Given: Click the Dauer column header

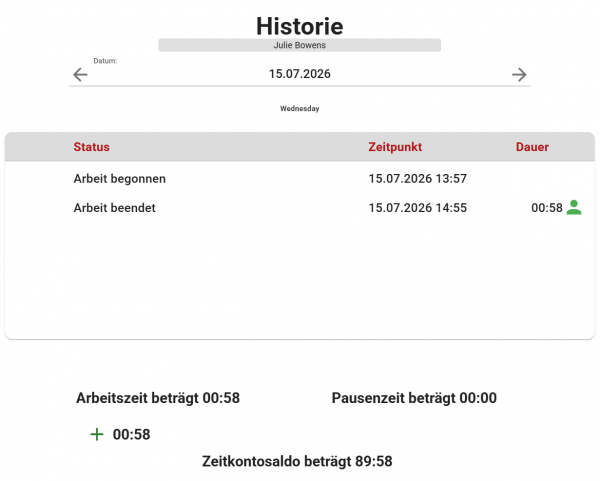Looking at the screenshot, I should (532, 147).
